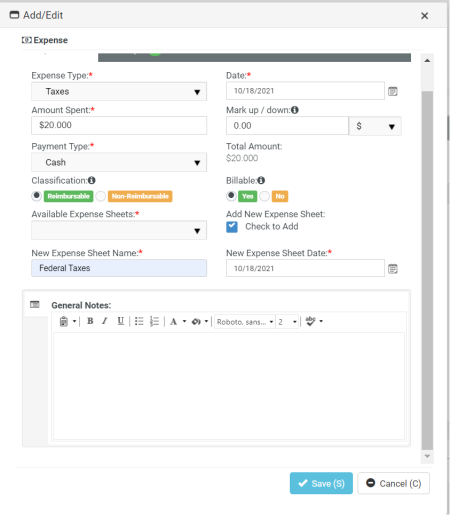450x515 pixels.
Task: Apply italic formatting in notes toolbar
Action: (x=105, y=321)
